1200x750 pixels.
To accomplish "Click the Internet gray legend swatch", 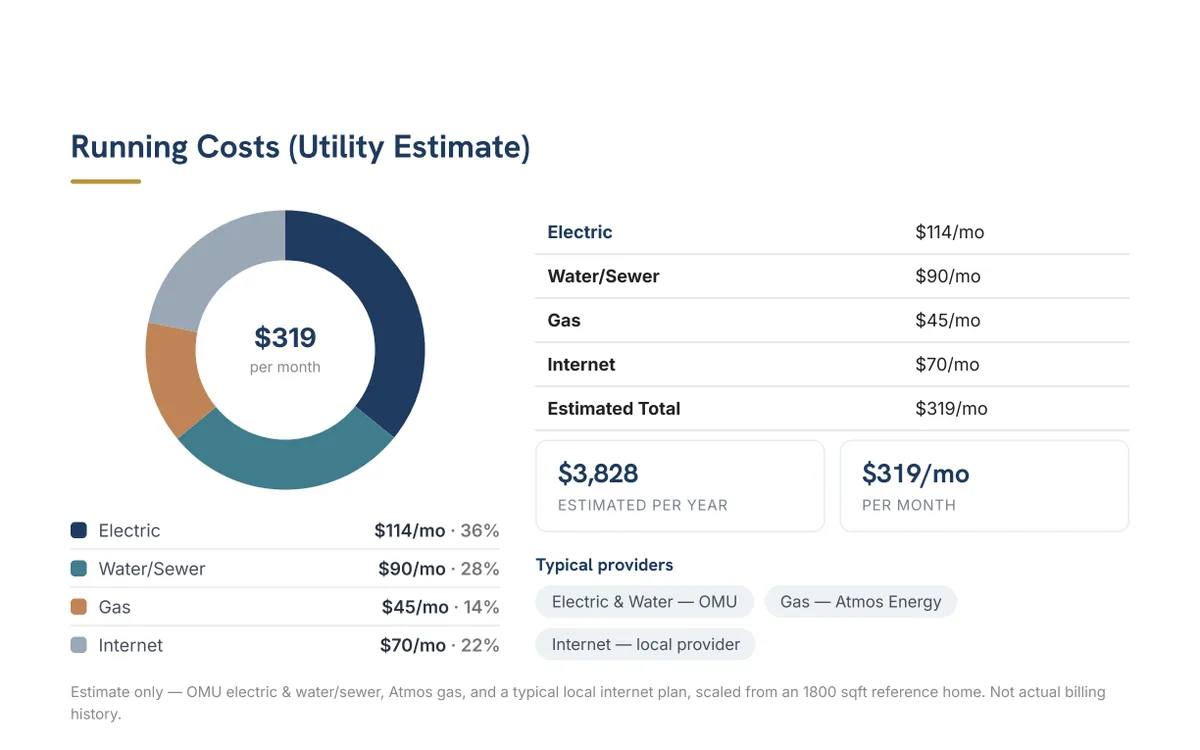I will tap(79, 645).
